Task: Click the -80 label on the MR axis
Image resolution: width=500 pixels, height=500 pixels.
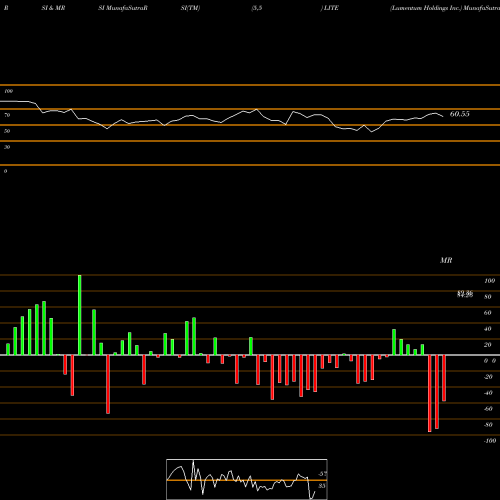Action: pyautogui.click(x=488, y=425)
